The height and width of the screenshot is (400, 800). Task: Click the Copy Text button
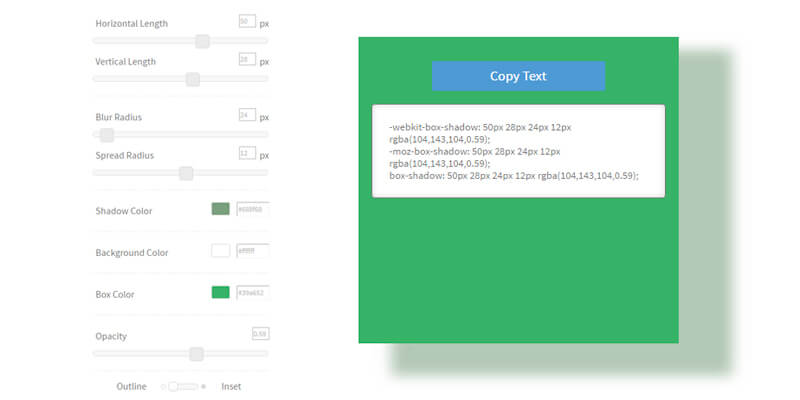point(518,76)
